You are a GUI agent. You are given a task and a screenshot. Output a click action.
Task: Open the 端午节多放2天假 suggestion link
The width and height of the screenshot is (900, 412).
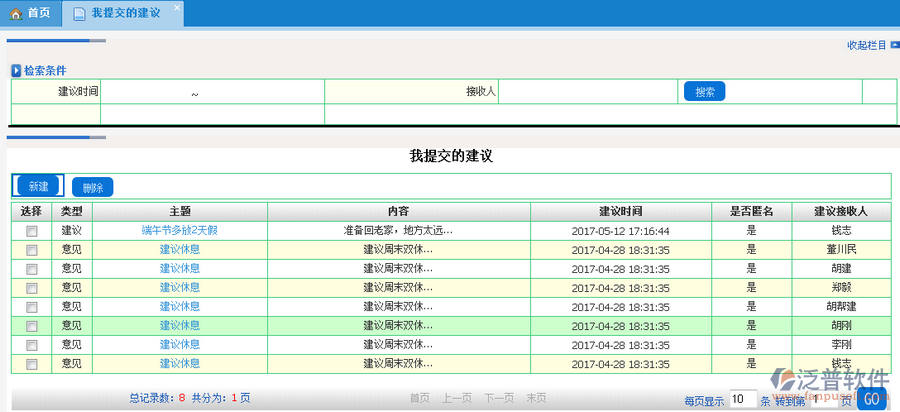pyautogui.click(x=180, y=231)
